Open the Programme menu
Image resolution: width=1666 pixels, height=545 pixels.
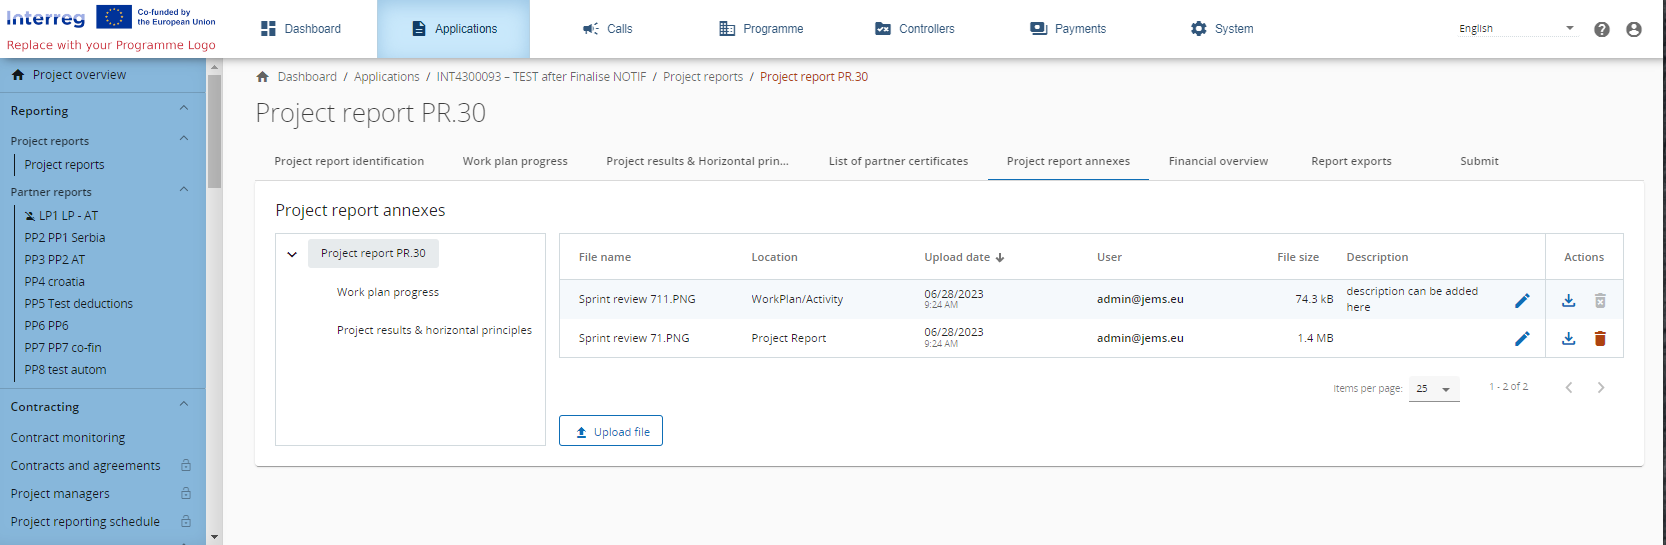click(761, 29)
